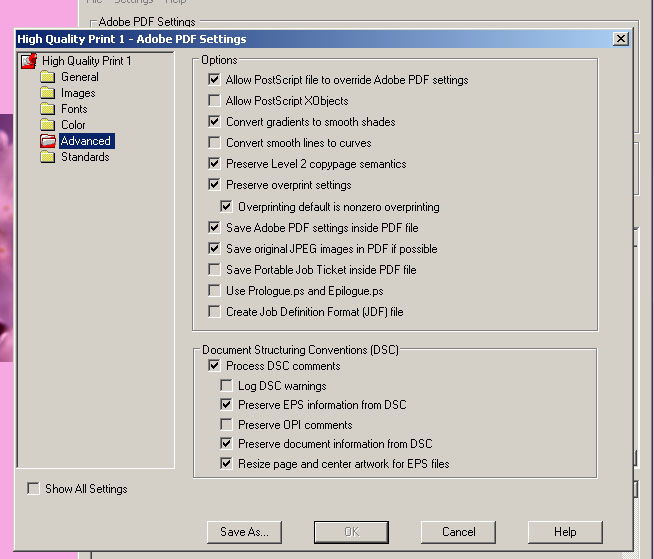Image resolution: width=654 pixels, height=559 pixels.
Task: Uncheck Preserve EPS information from DSC
Action: [x=226, y=404]
